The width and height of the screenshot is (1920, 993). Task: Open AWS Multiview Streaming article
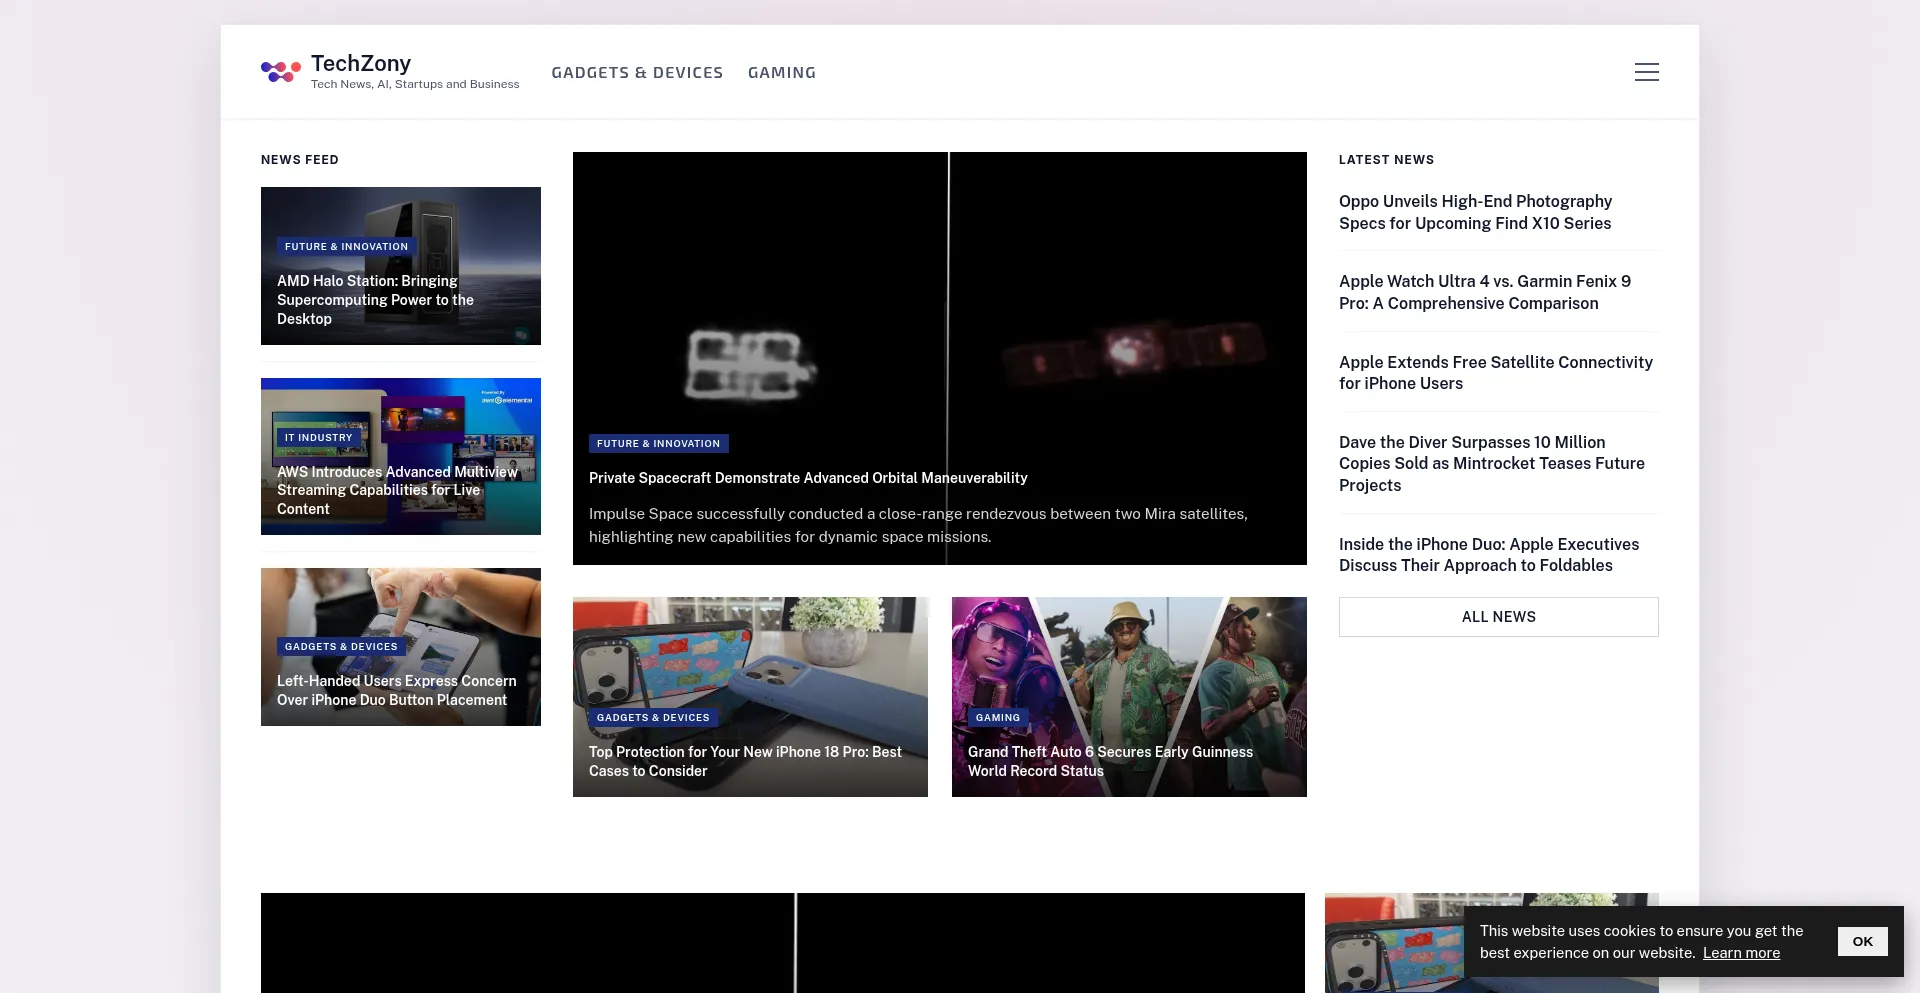[x=397, y=490]
